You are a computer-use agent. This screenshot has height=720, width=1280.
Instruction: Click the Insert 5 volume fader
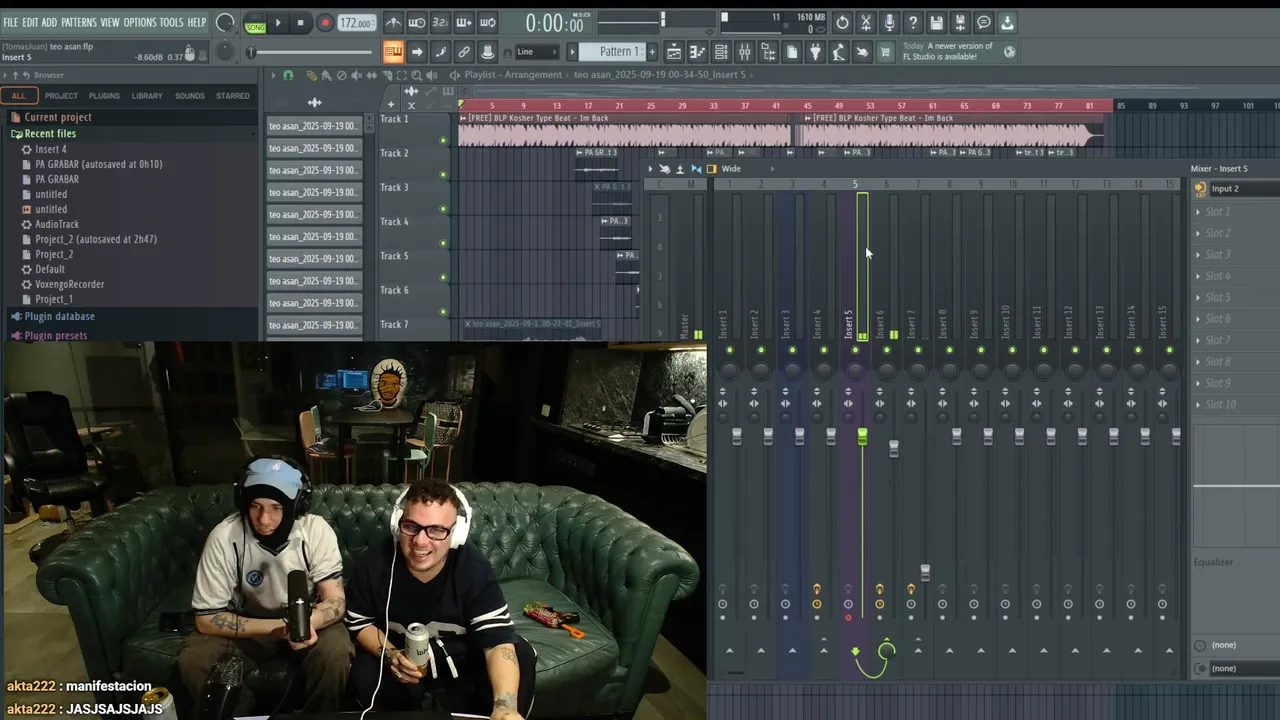(862, 437)
